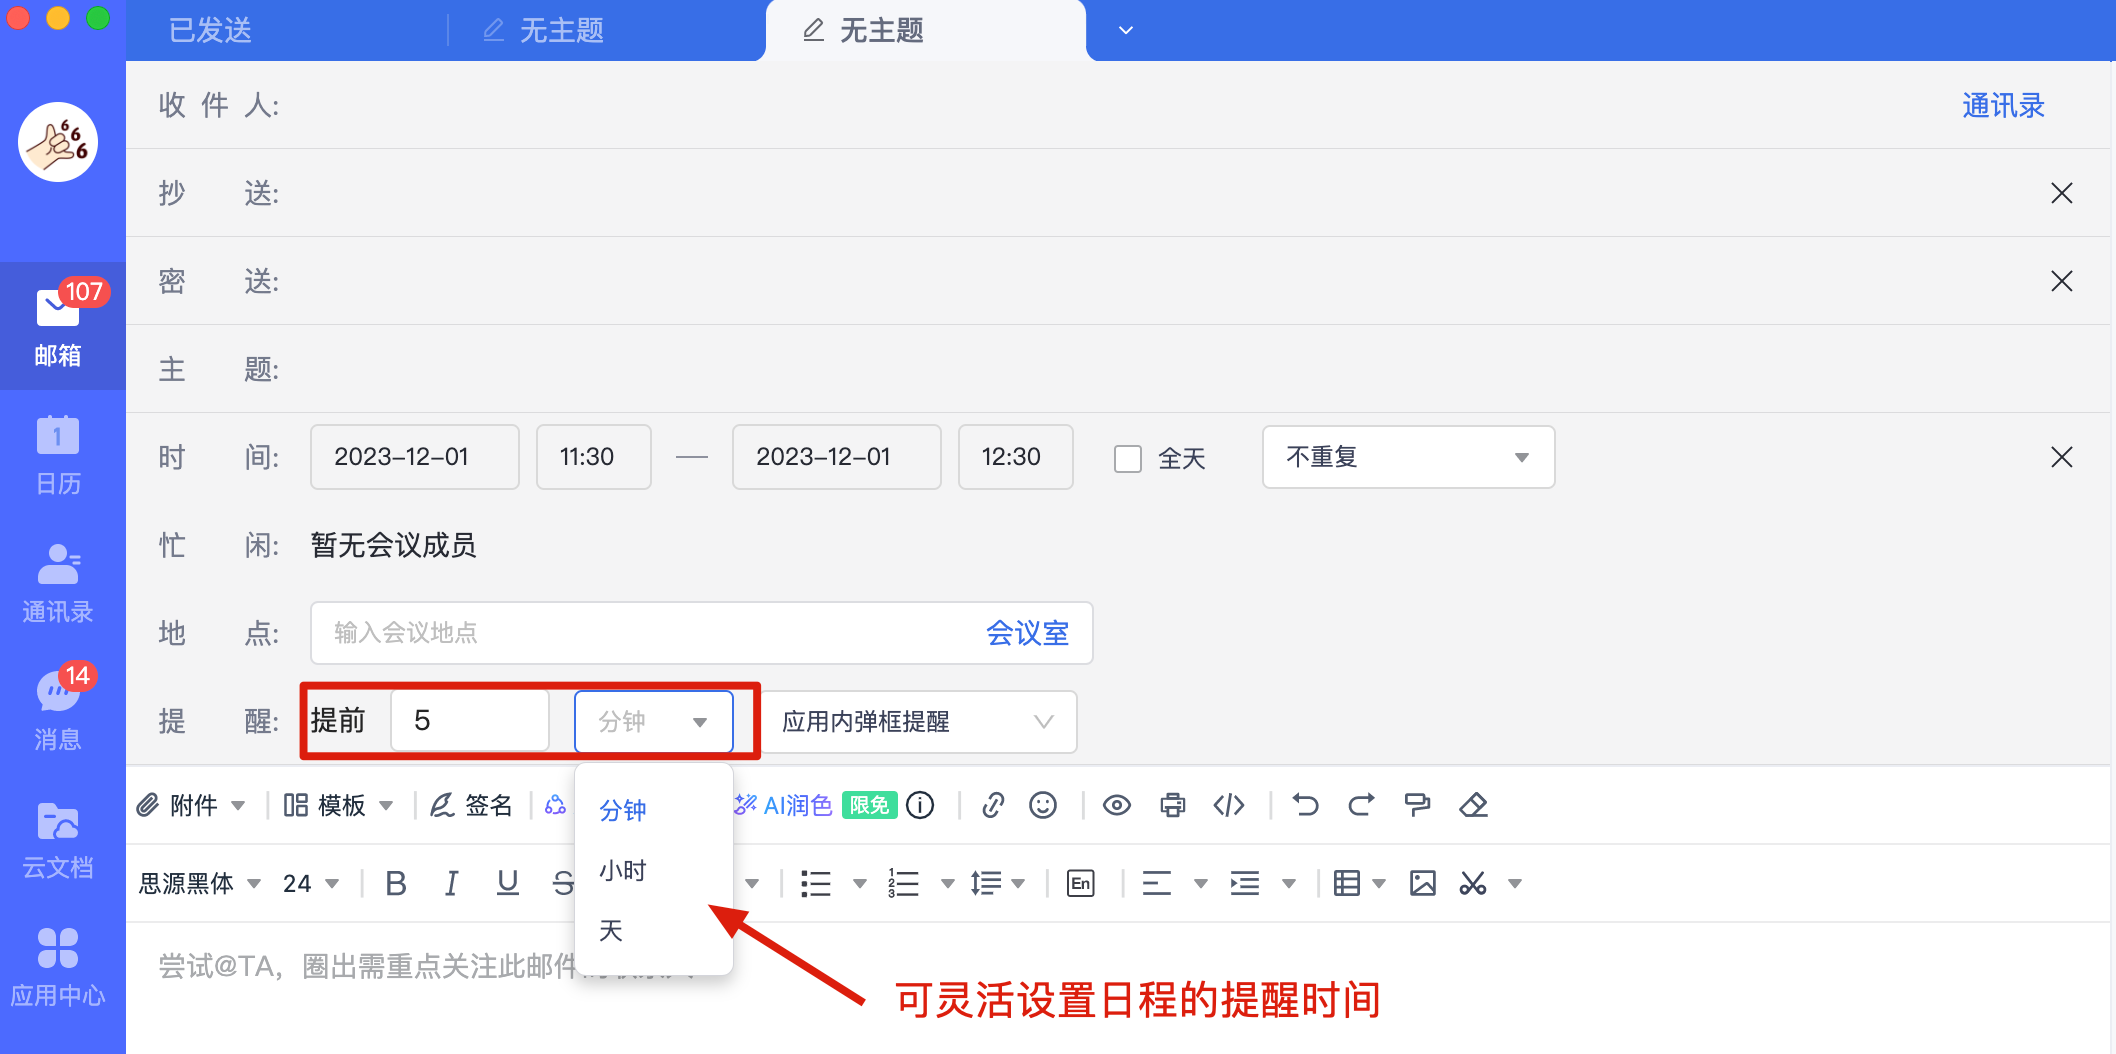Remove the 抄送 row with its X
The width and height of the screenshot is (2116, 1054).
pyautogui.click(x=2062, y=193)
